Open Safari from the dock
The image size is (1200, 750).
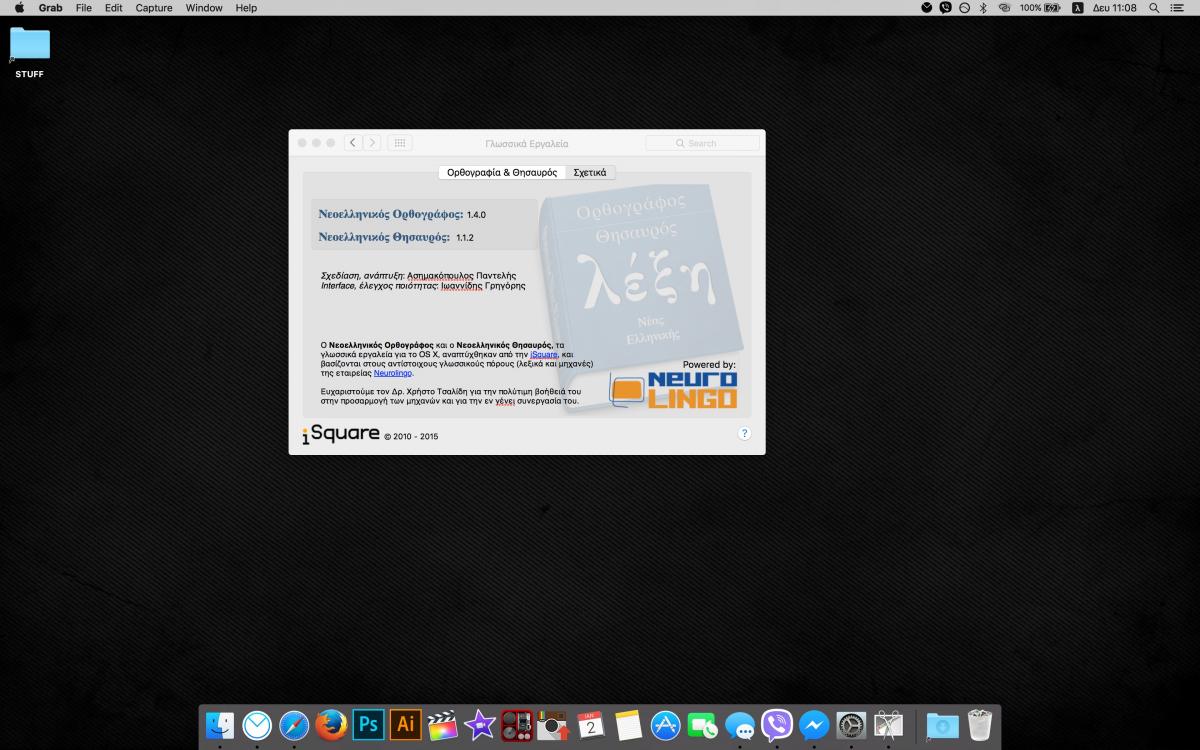[294, 725]
